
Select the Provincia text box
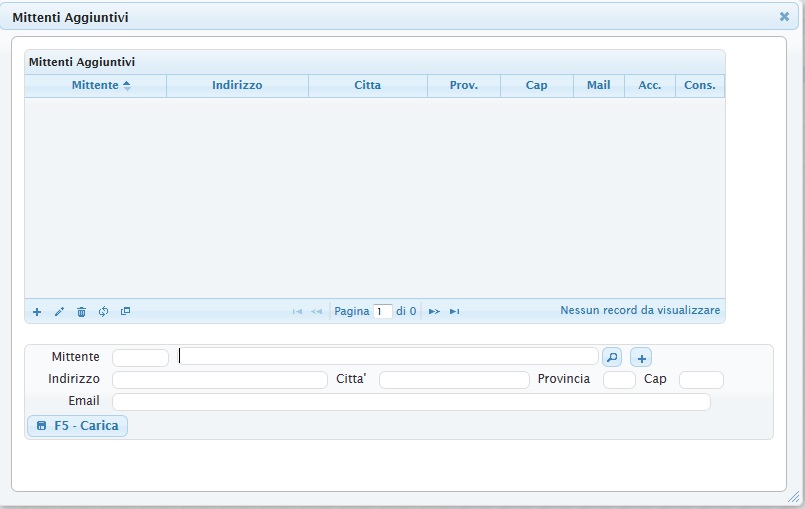tap(619, 380)
